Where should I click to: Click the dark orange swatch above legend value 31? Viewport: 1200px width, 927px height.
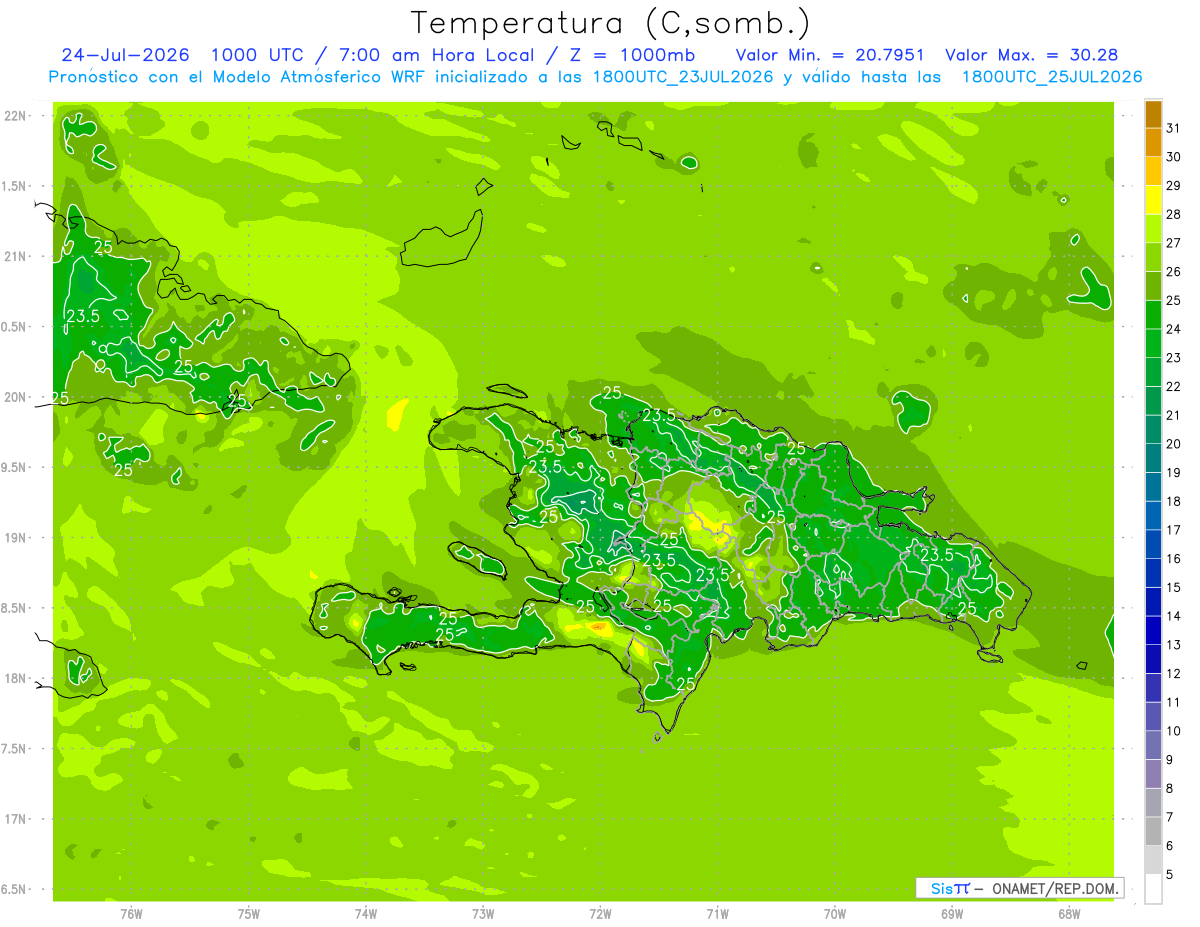click(x=1154, y=114)
